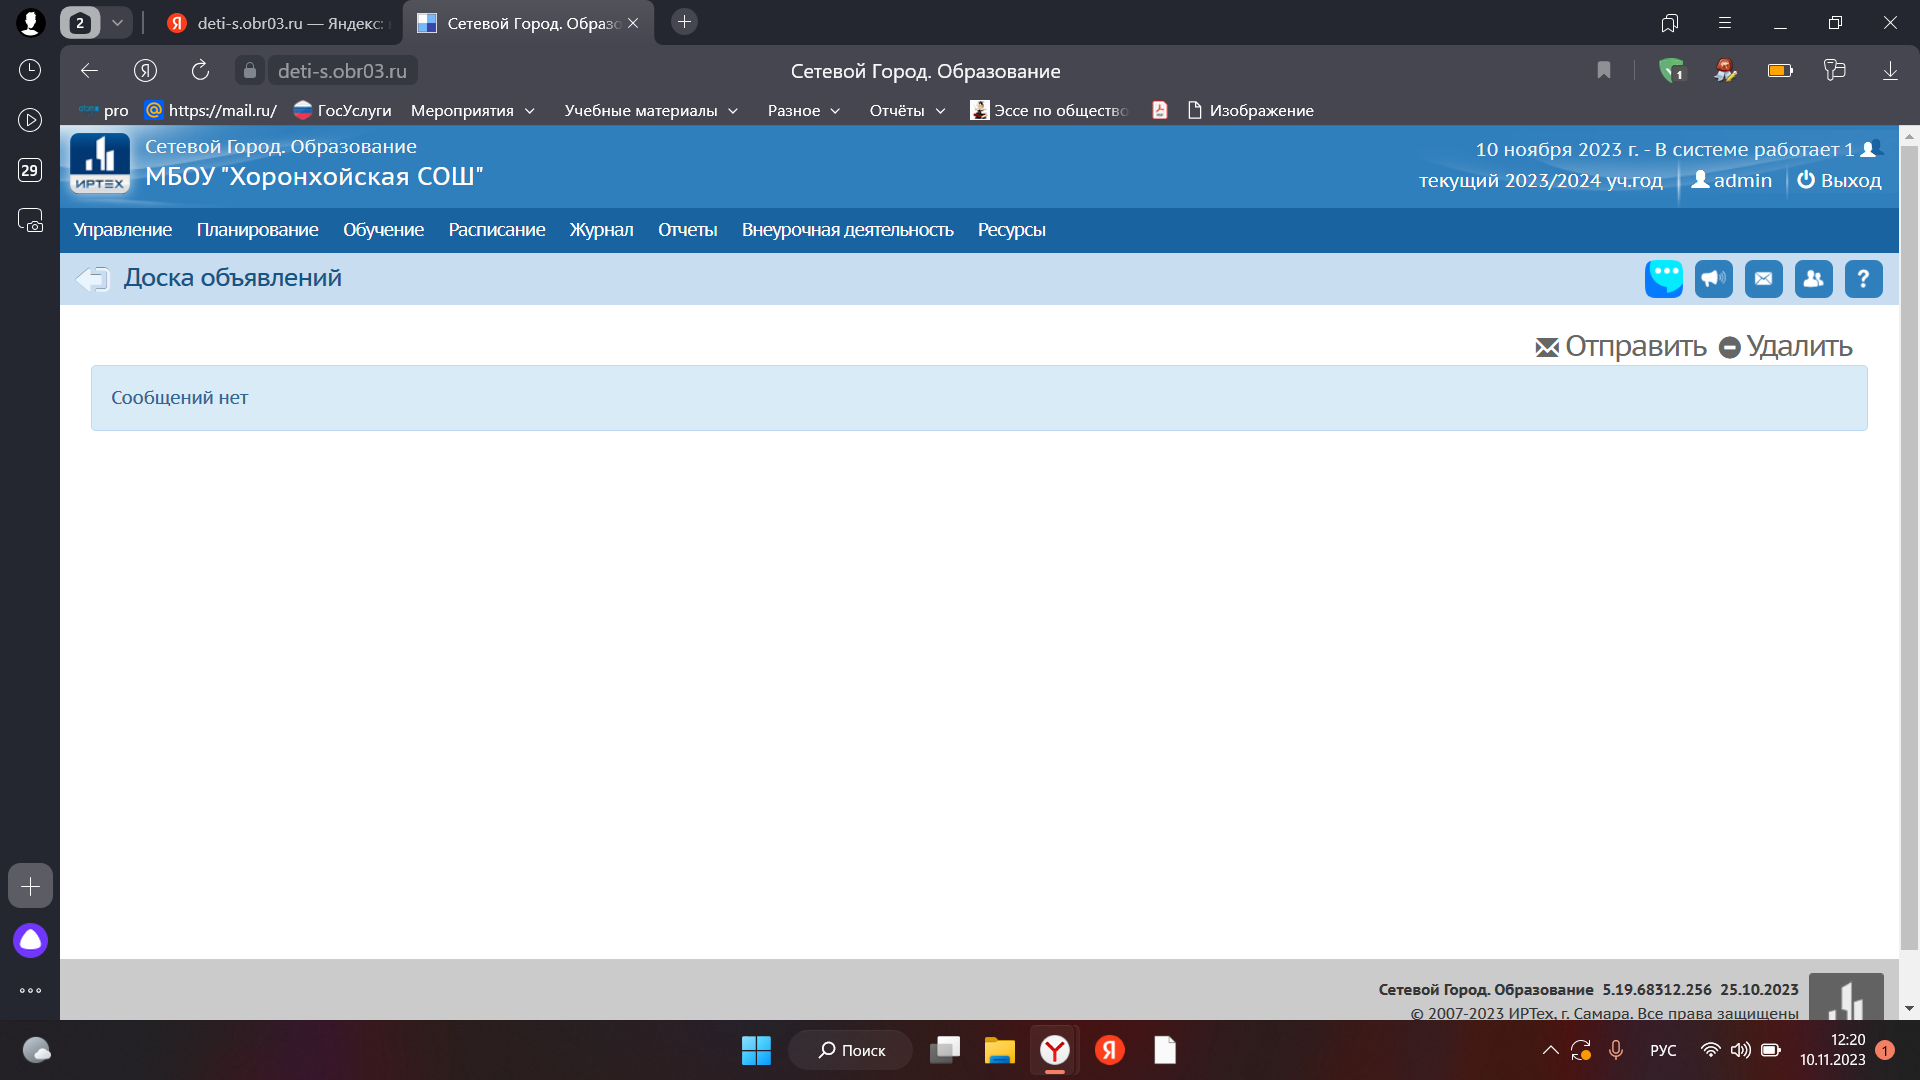The image size is (1920, 1080).
Task: Open the three dots more menu in sidebar
Action: coord(30,991)
